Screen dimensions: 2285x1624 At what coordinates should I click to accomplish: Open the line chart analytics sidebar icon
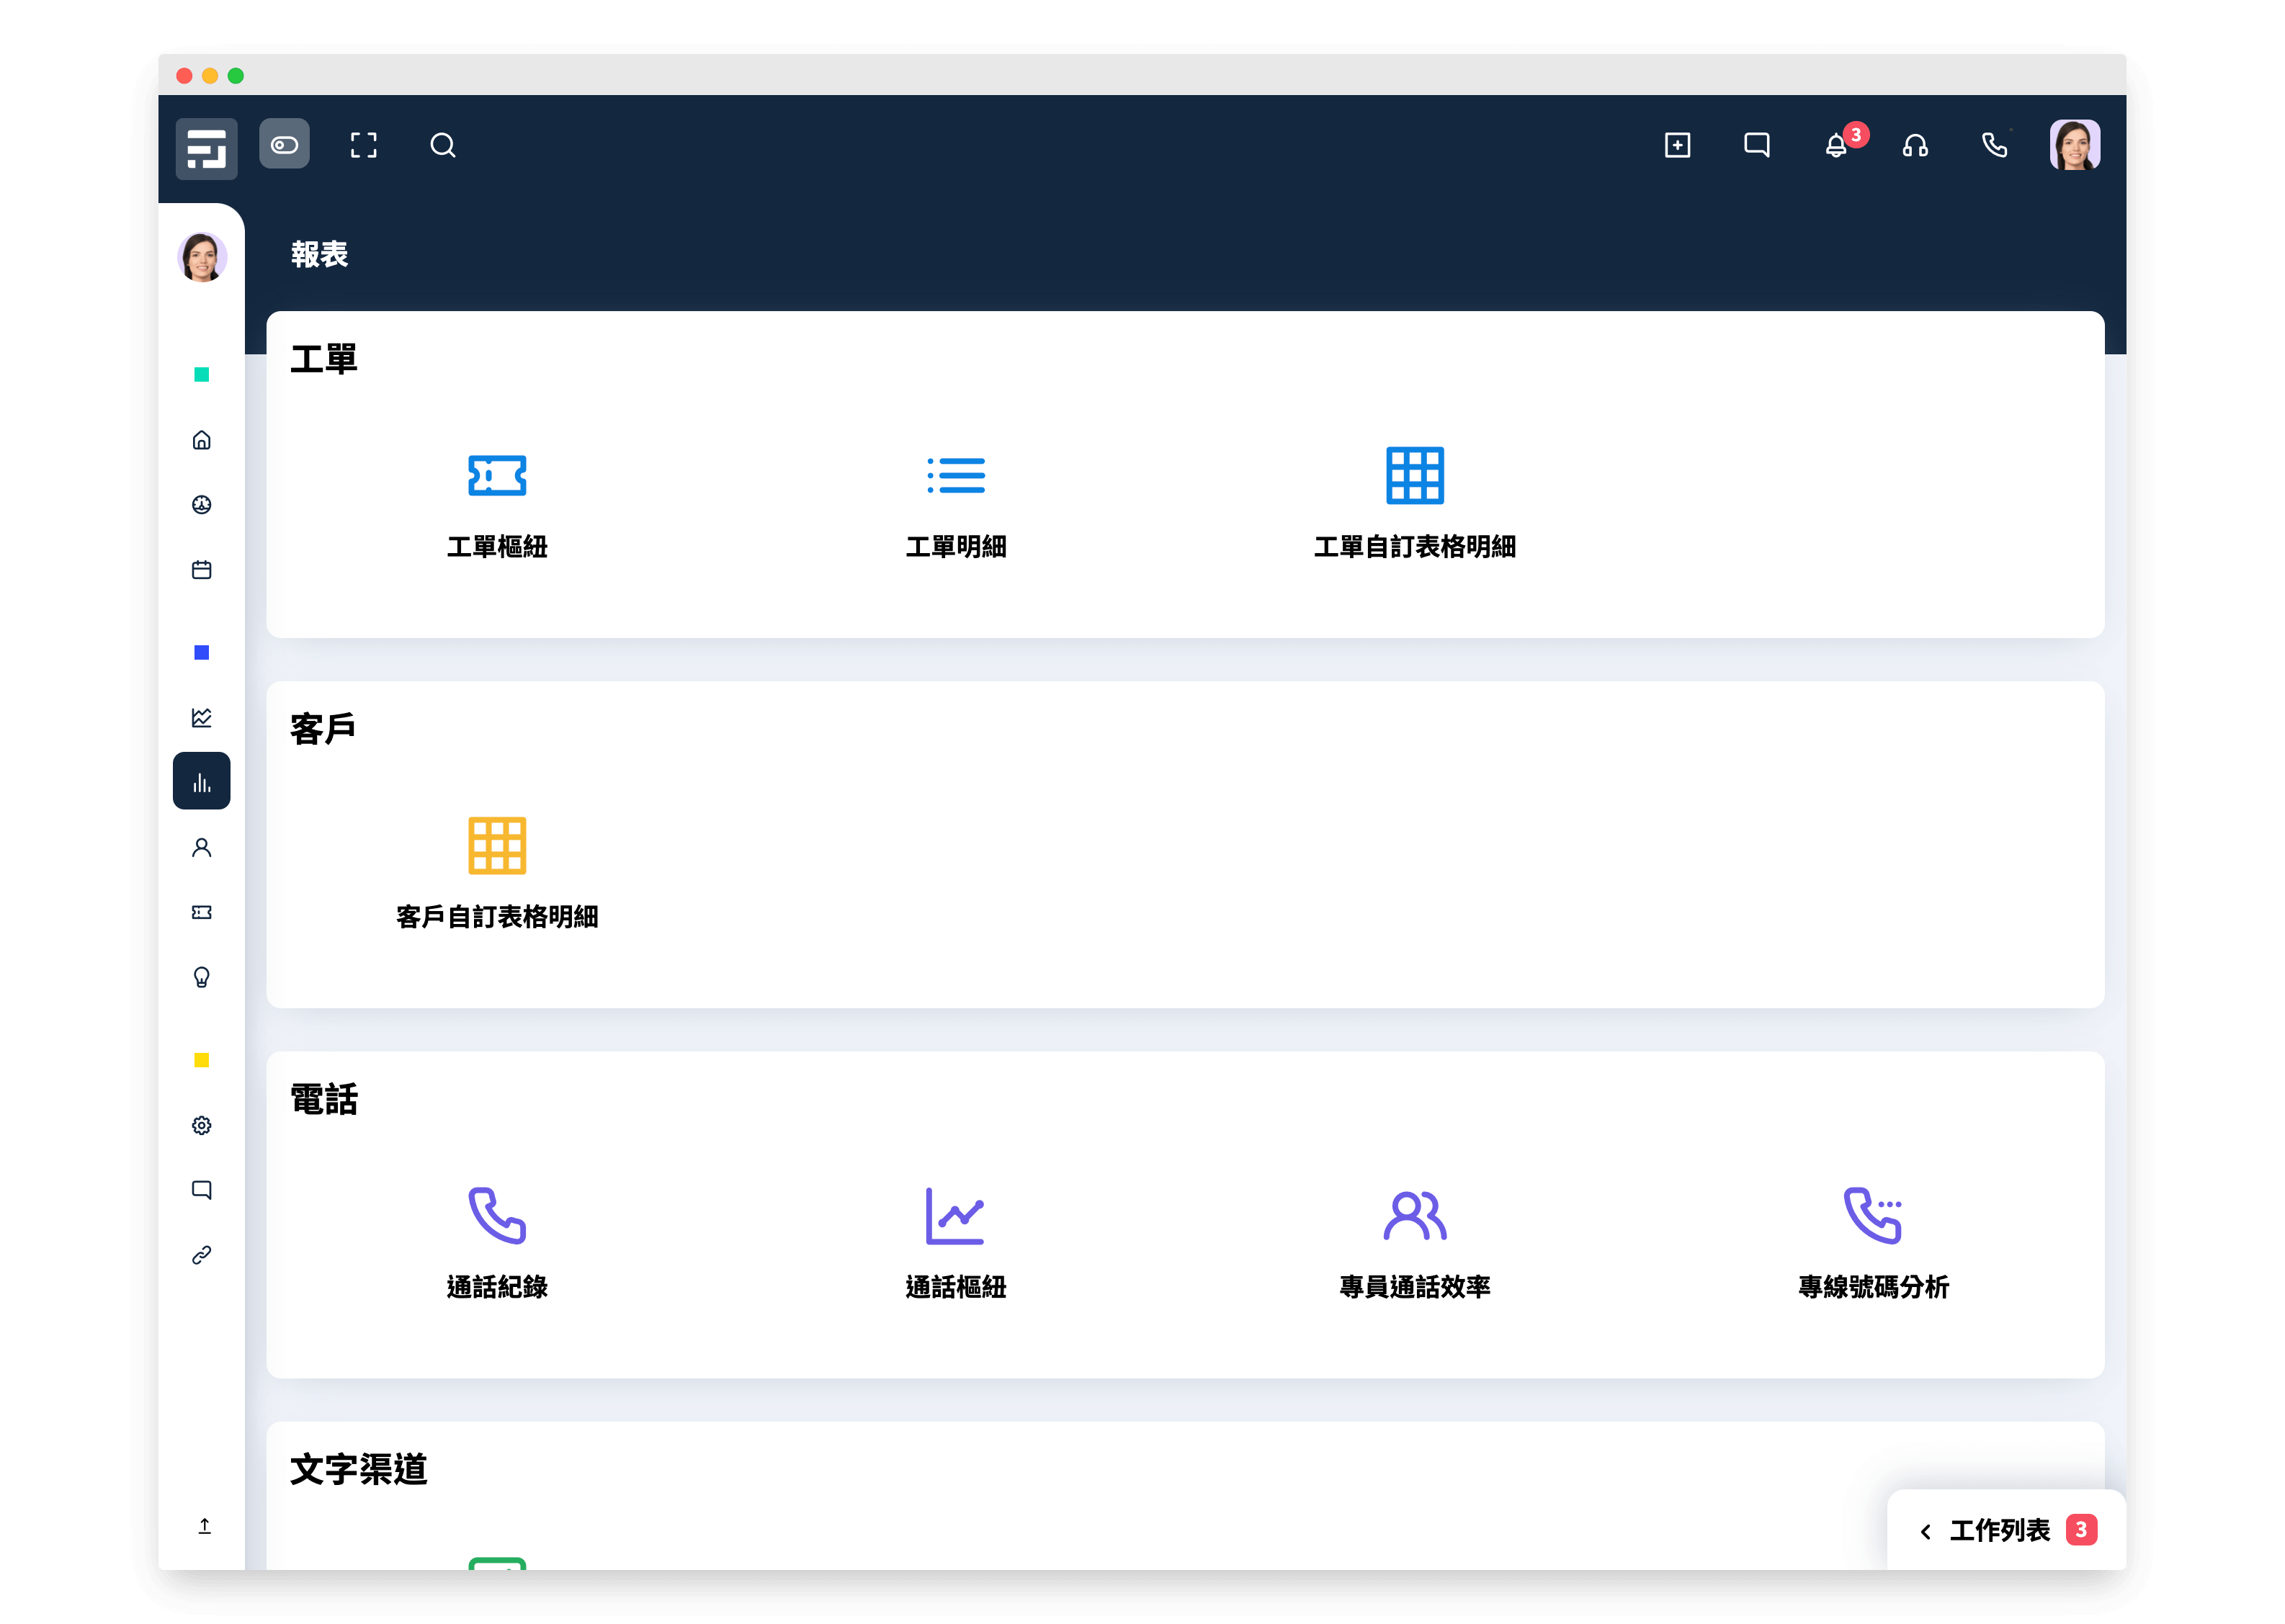pyautogui.click(x=202, y=717)
